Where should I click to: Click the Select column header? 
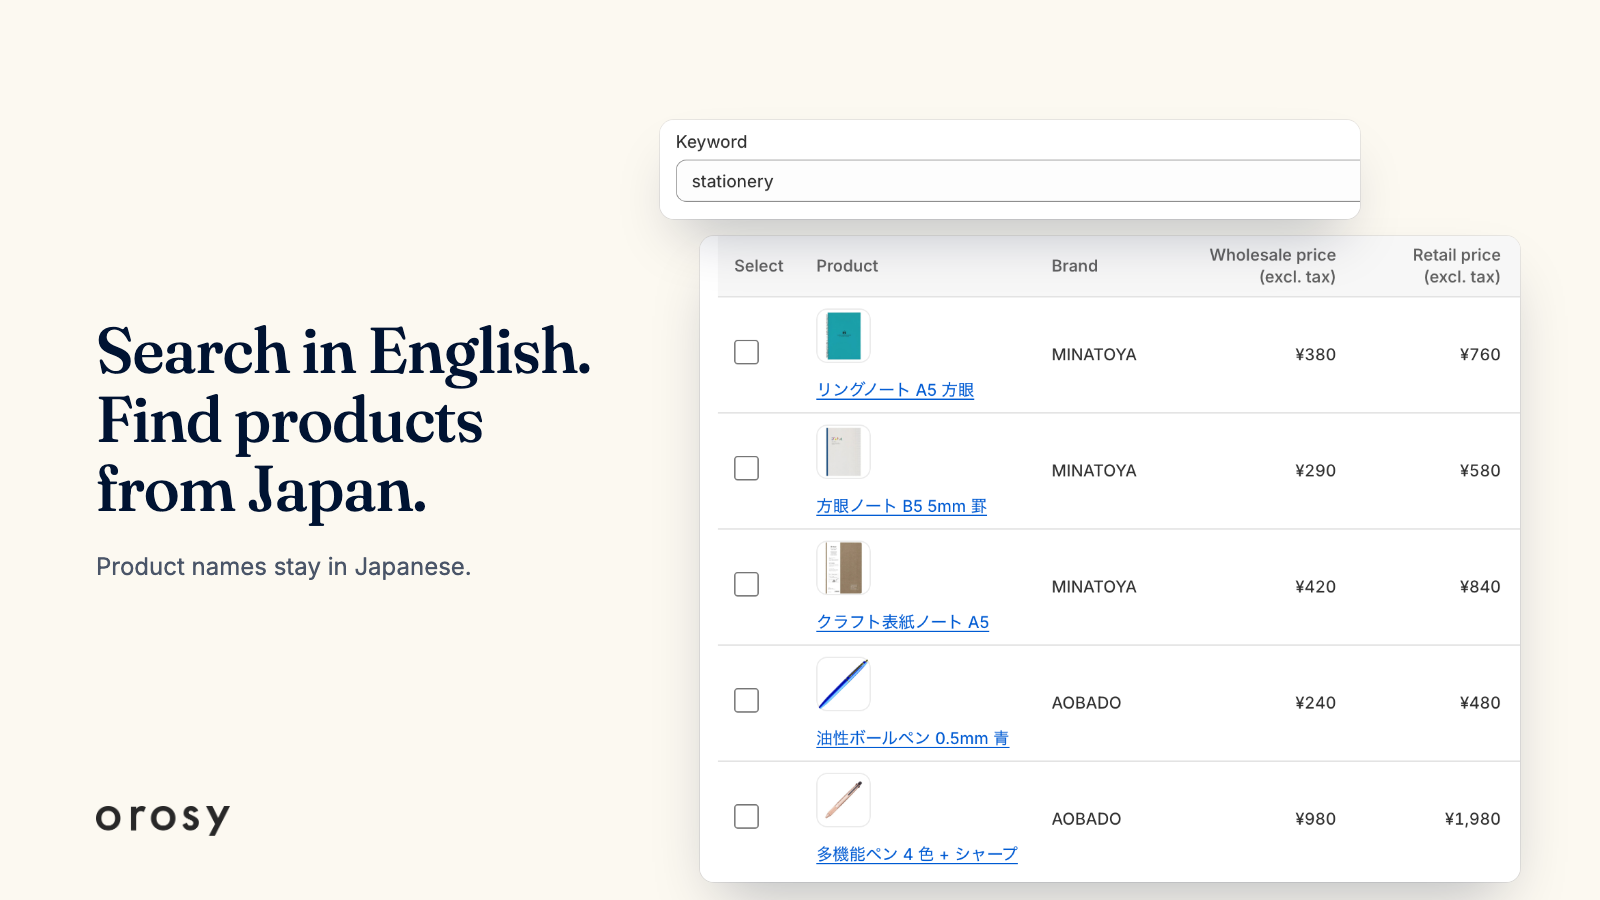pyautogui.click(x=759, y=266)
